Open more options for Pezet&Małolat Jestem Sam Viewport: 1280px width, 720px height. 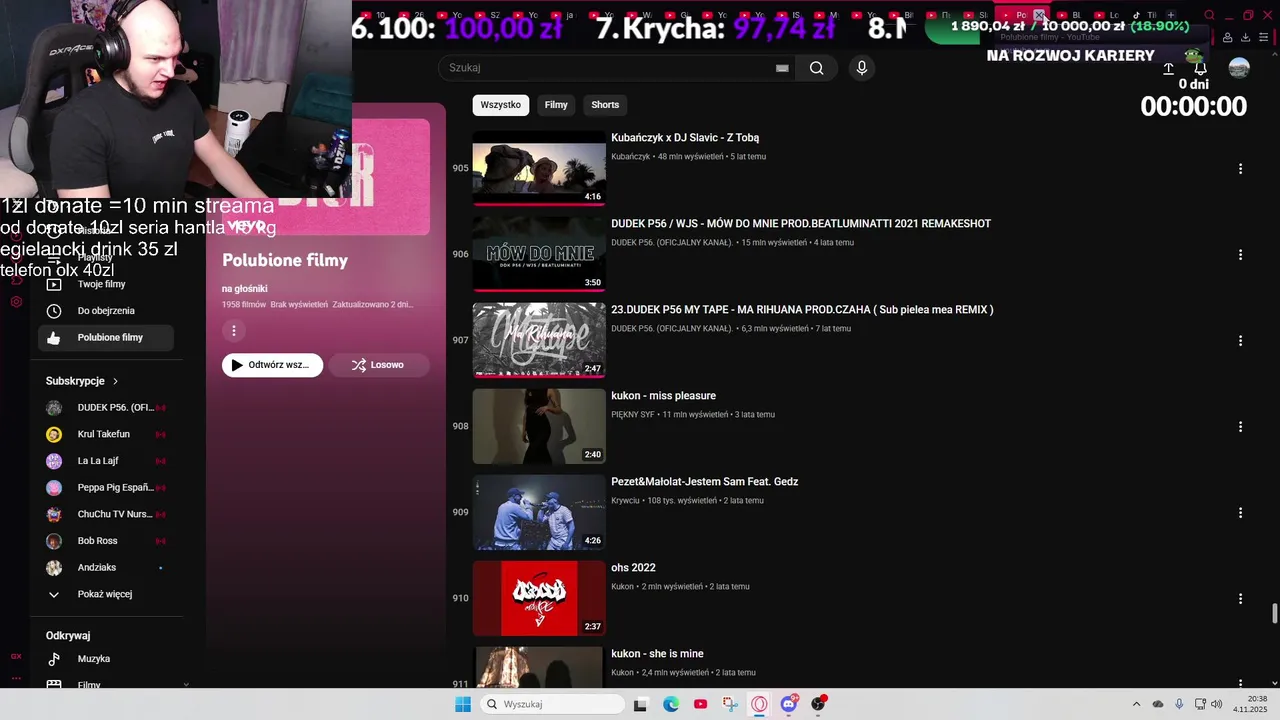pos(1240,513)
